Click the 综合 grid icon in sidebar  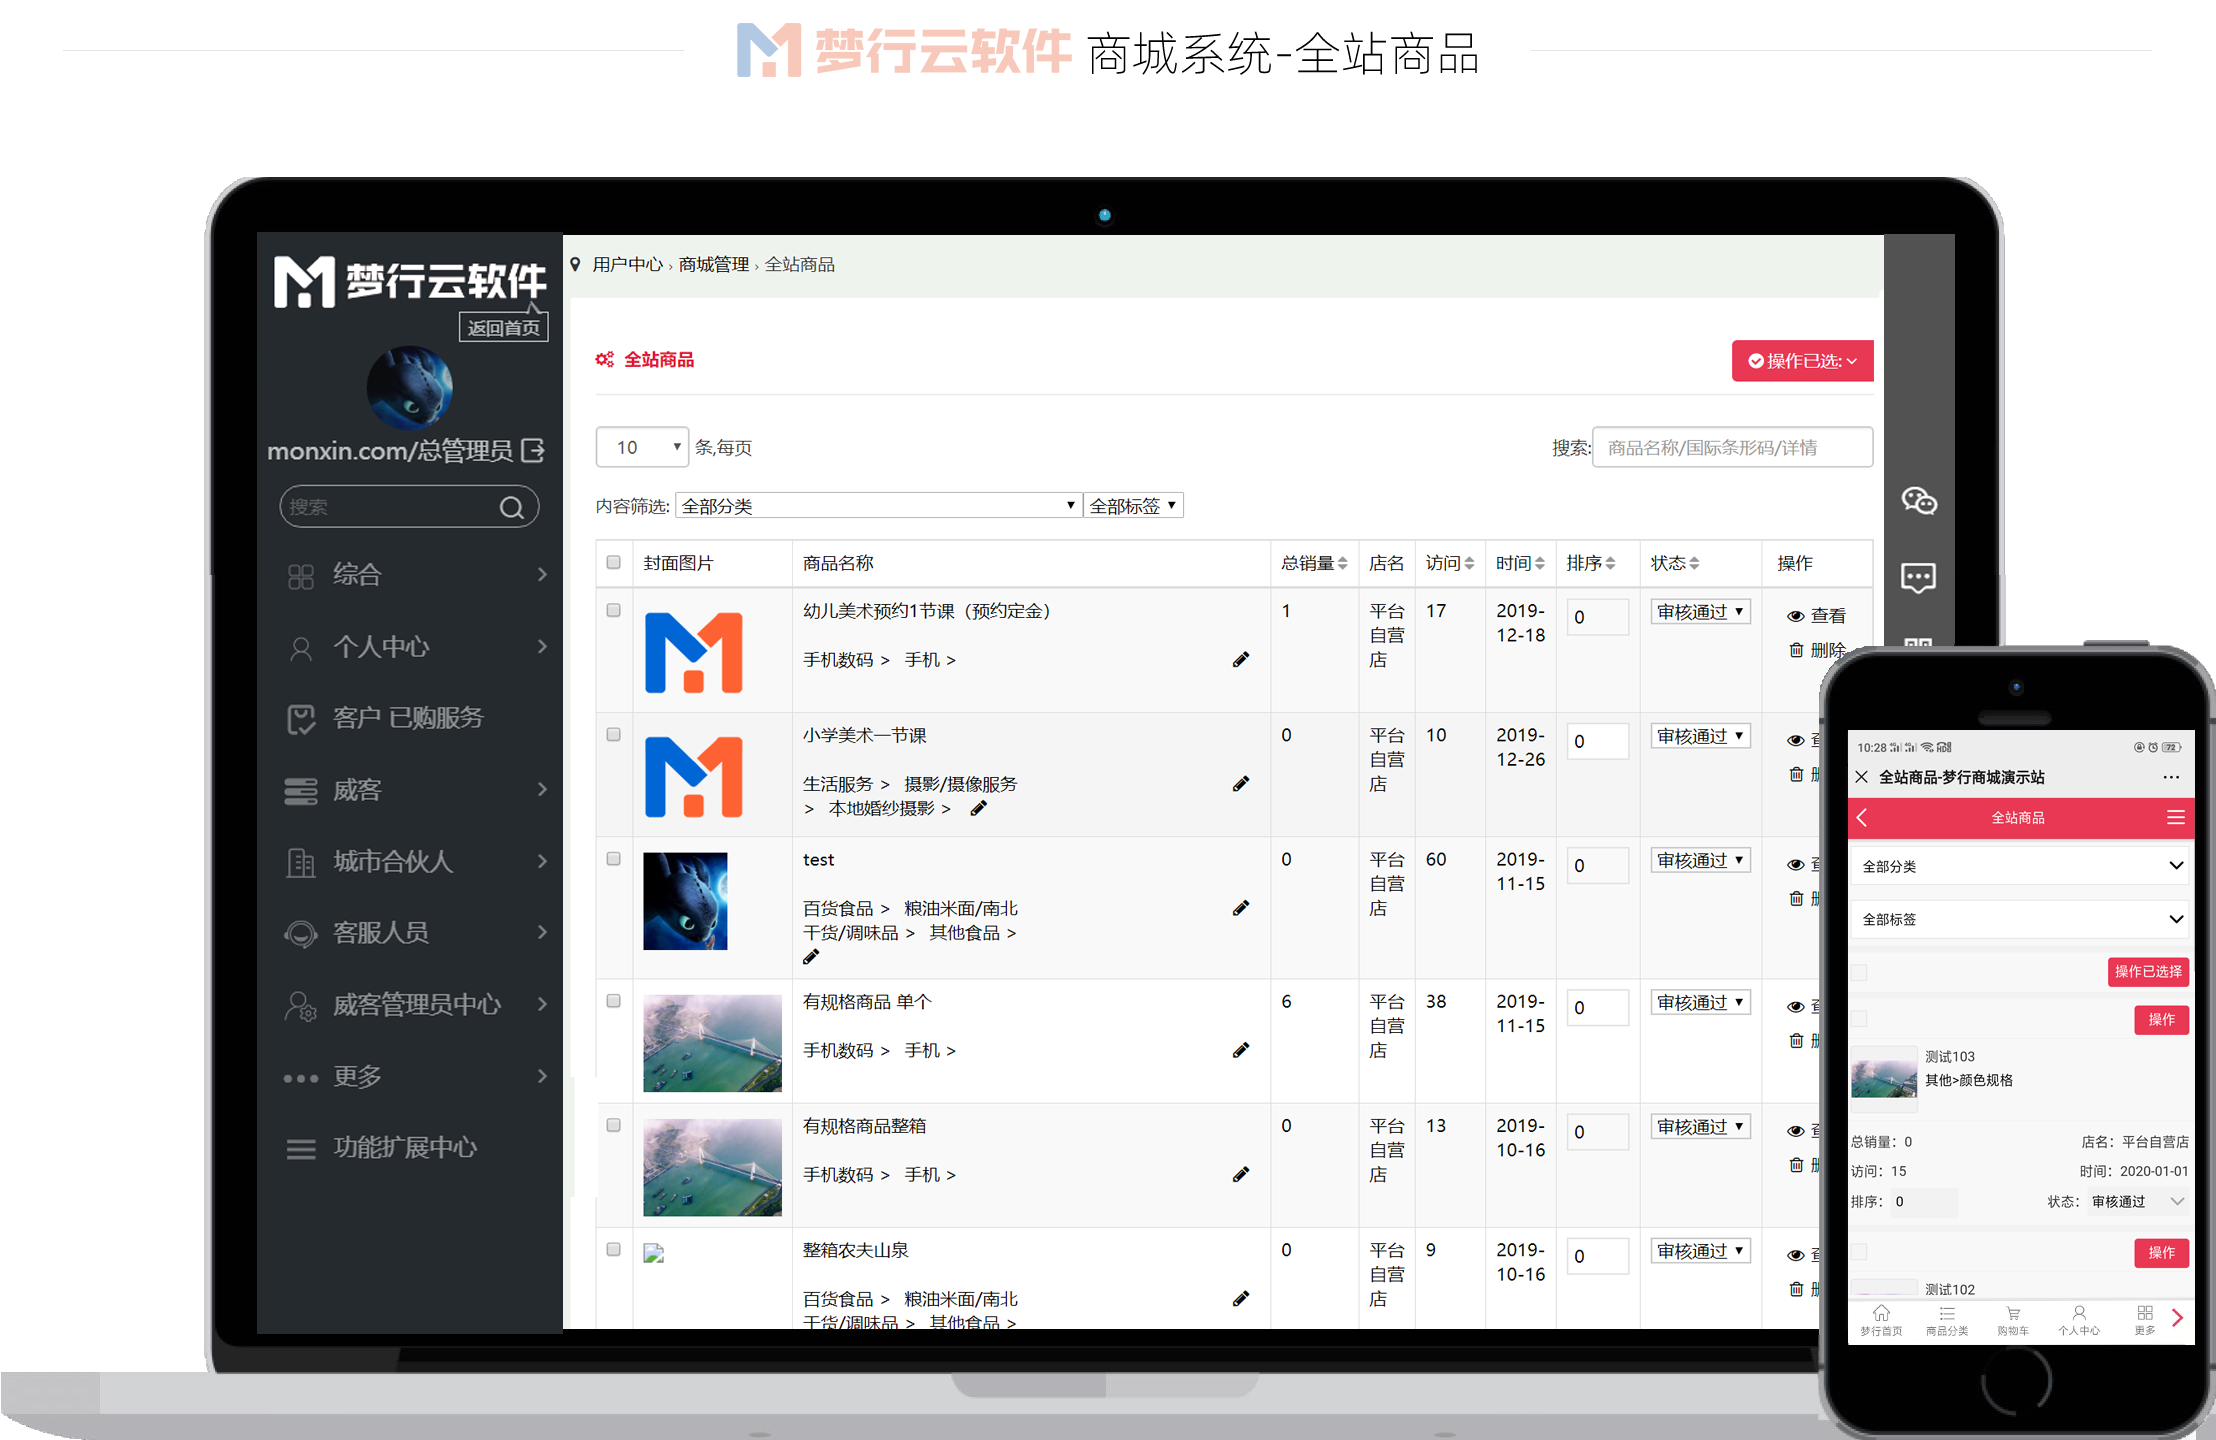pos(301,576)
